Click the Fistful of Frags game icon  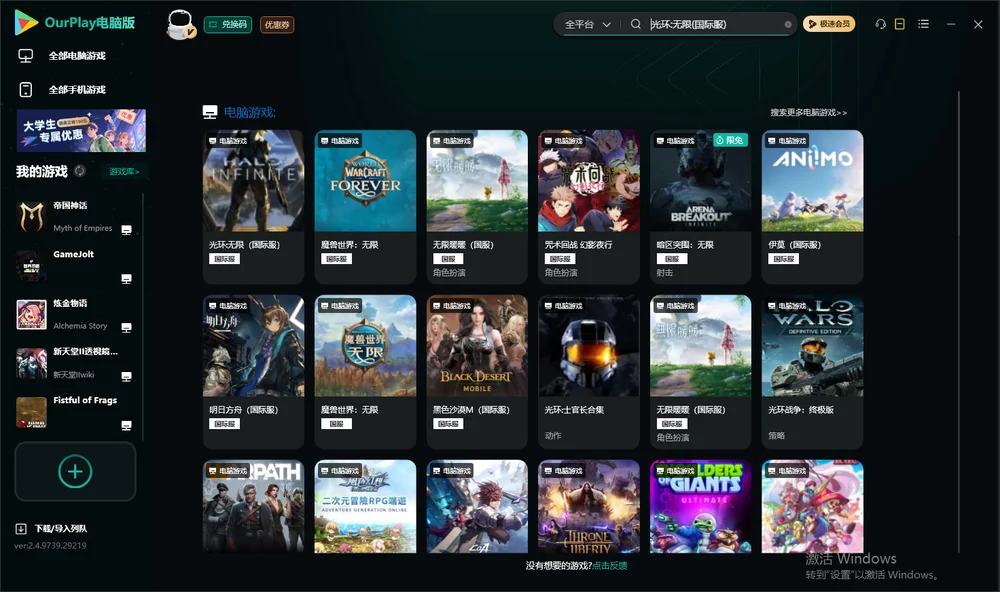click(x=31, y=412)
